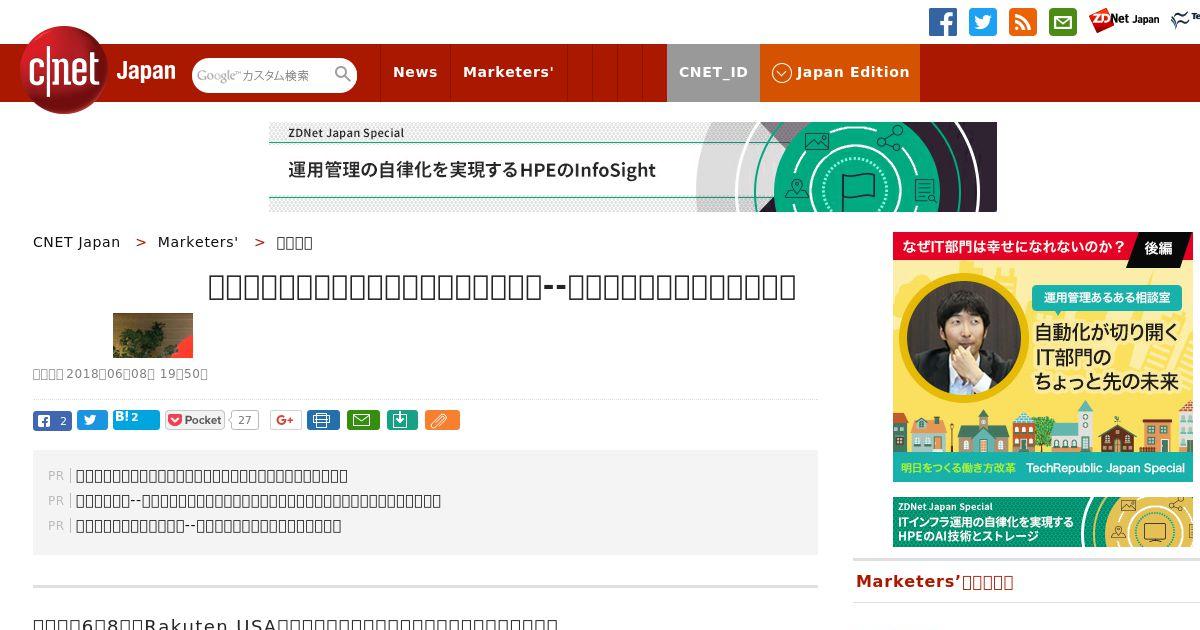Open the Marketers' menu in nav bar
The width and height of the screenshot is (1200, 630).
point(508,72)
